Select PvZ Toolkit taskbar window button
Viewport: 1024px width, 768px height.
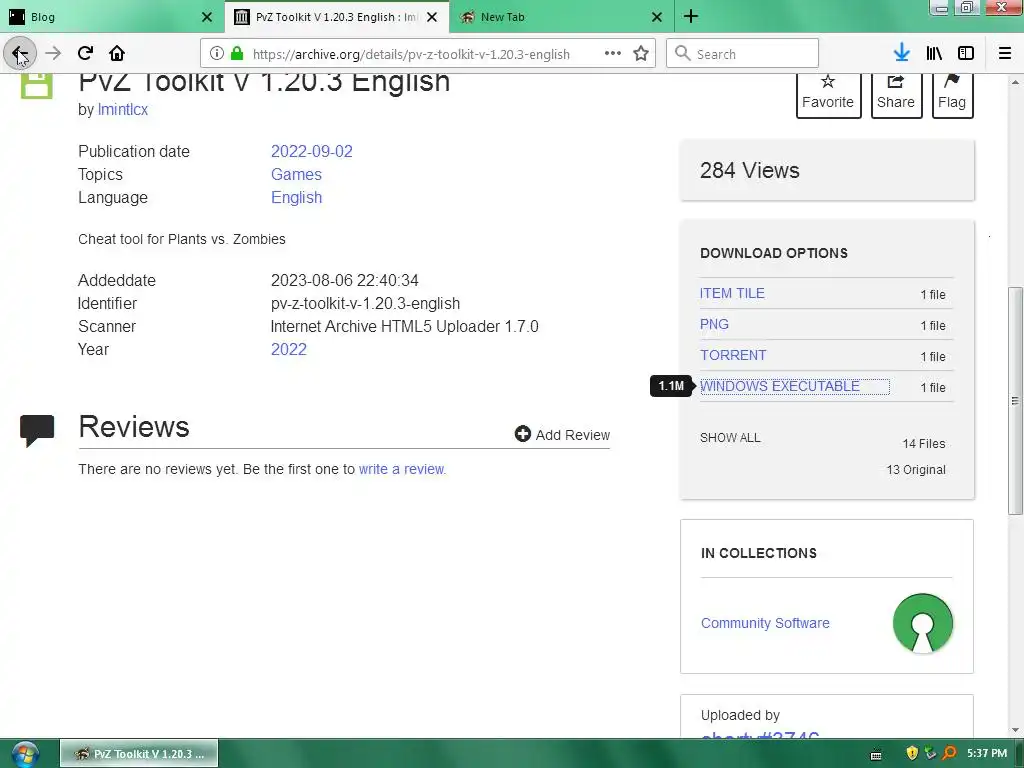click(139, 754)
